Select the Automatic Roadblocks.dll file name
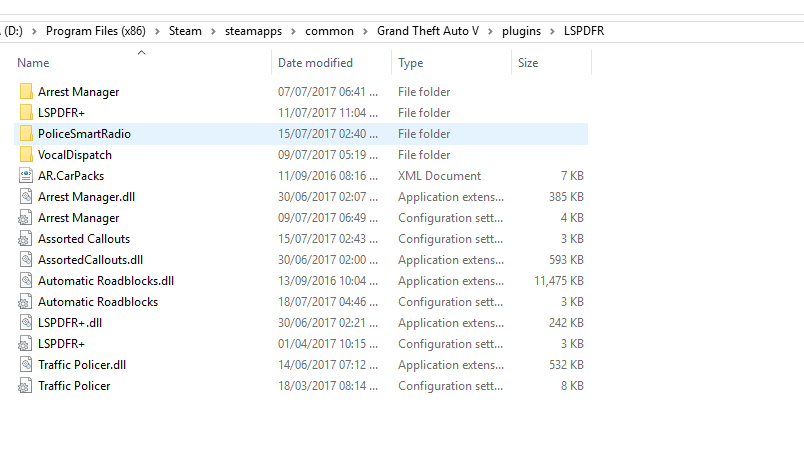804x454 pixels. click(106, 281)
